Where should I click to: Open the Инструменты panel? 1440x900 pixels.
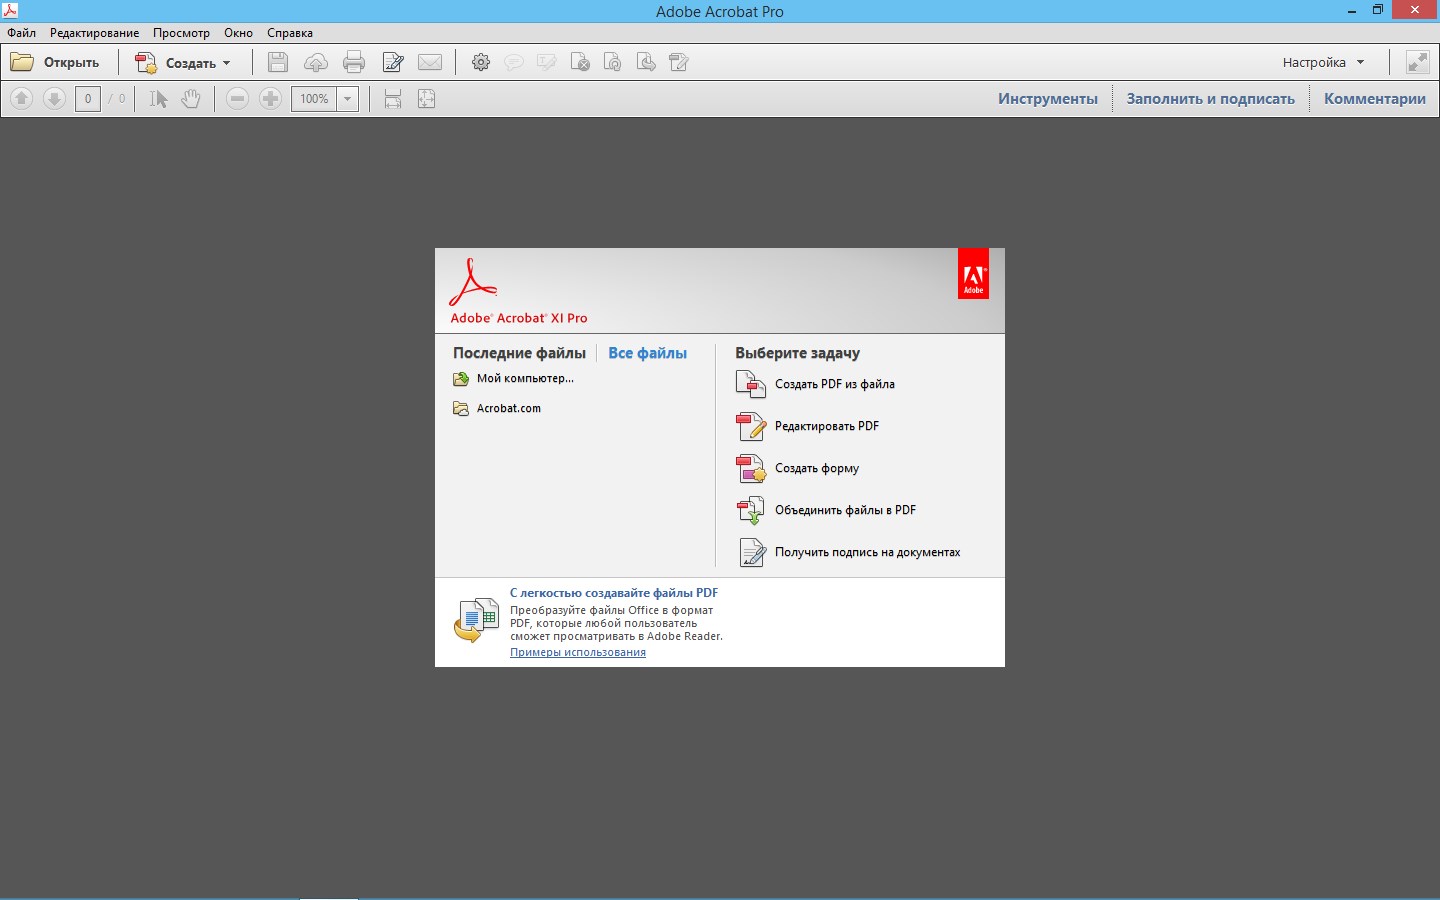coord(1047,98)
